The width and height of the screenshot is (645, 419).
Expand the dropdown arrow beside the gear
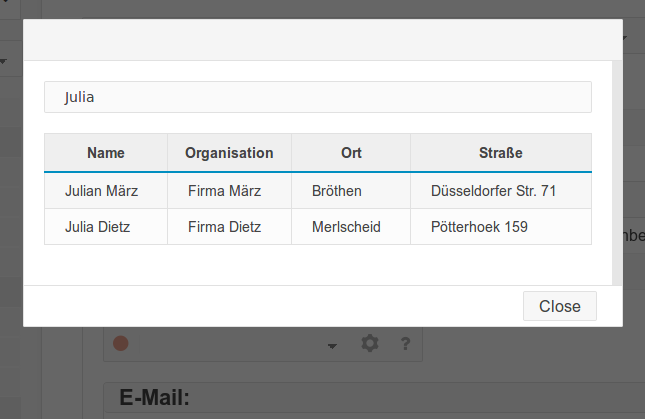click(x=332, y=346)
